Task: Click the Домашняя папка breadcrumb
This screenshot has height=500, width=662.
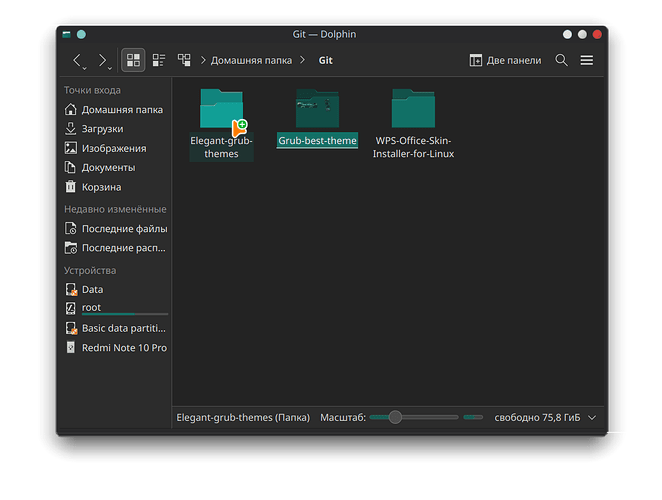Action: click(251, 60)
